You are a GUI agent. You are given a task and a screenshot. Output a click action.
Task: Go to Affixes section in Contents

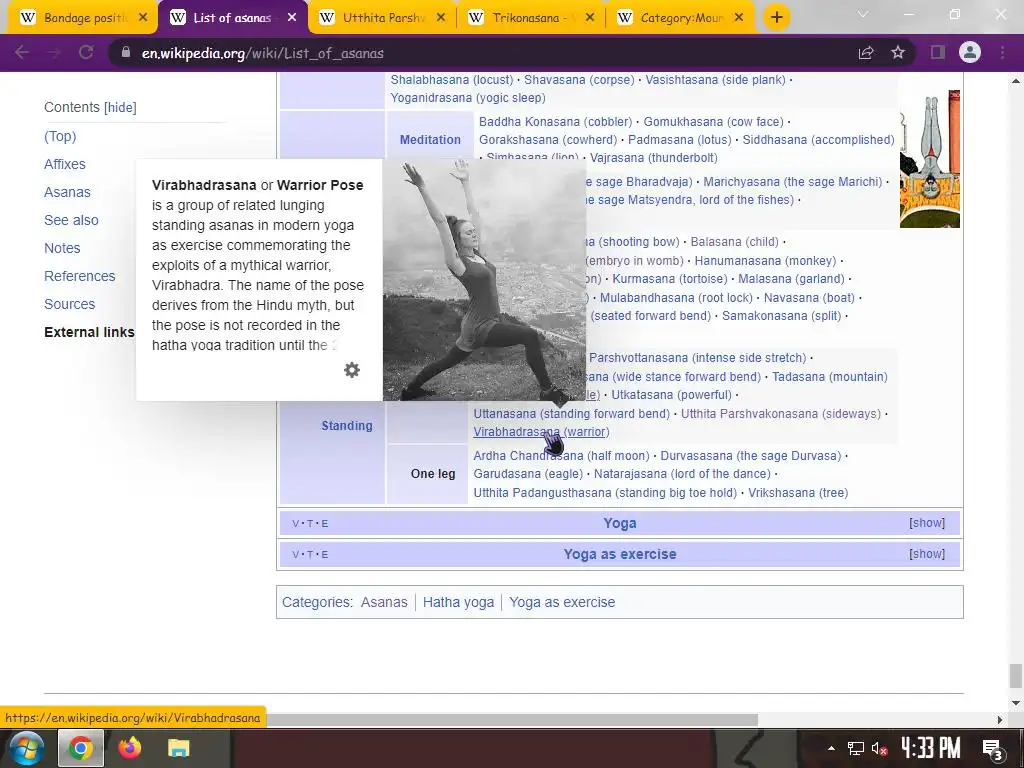tap(65, 164)
